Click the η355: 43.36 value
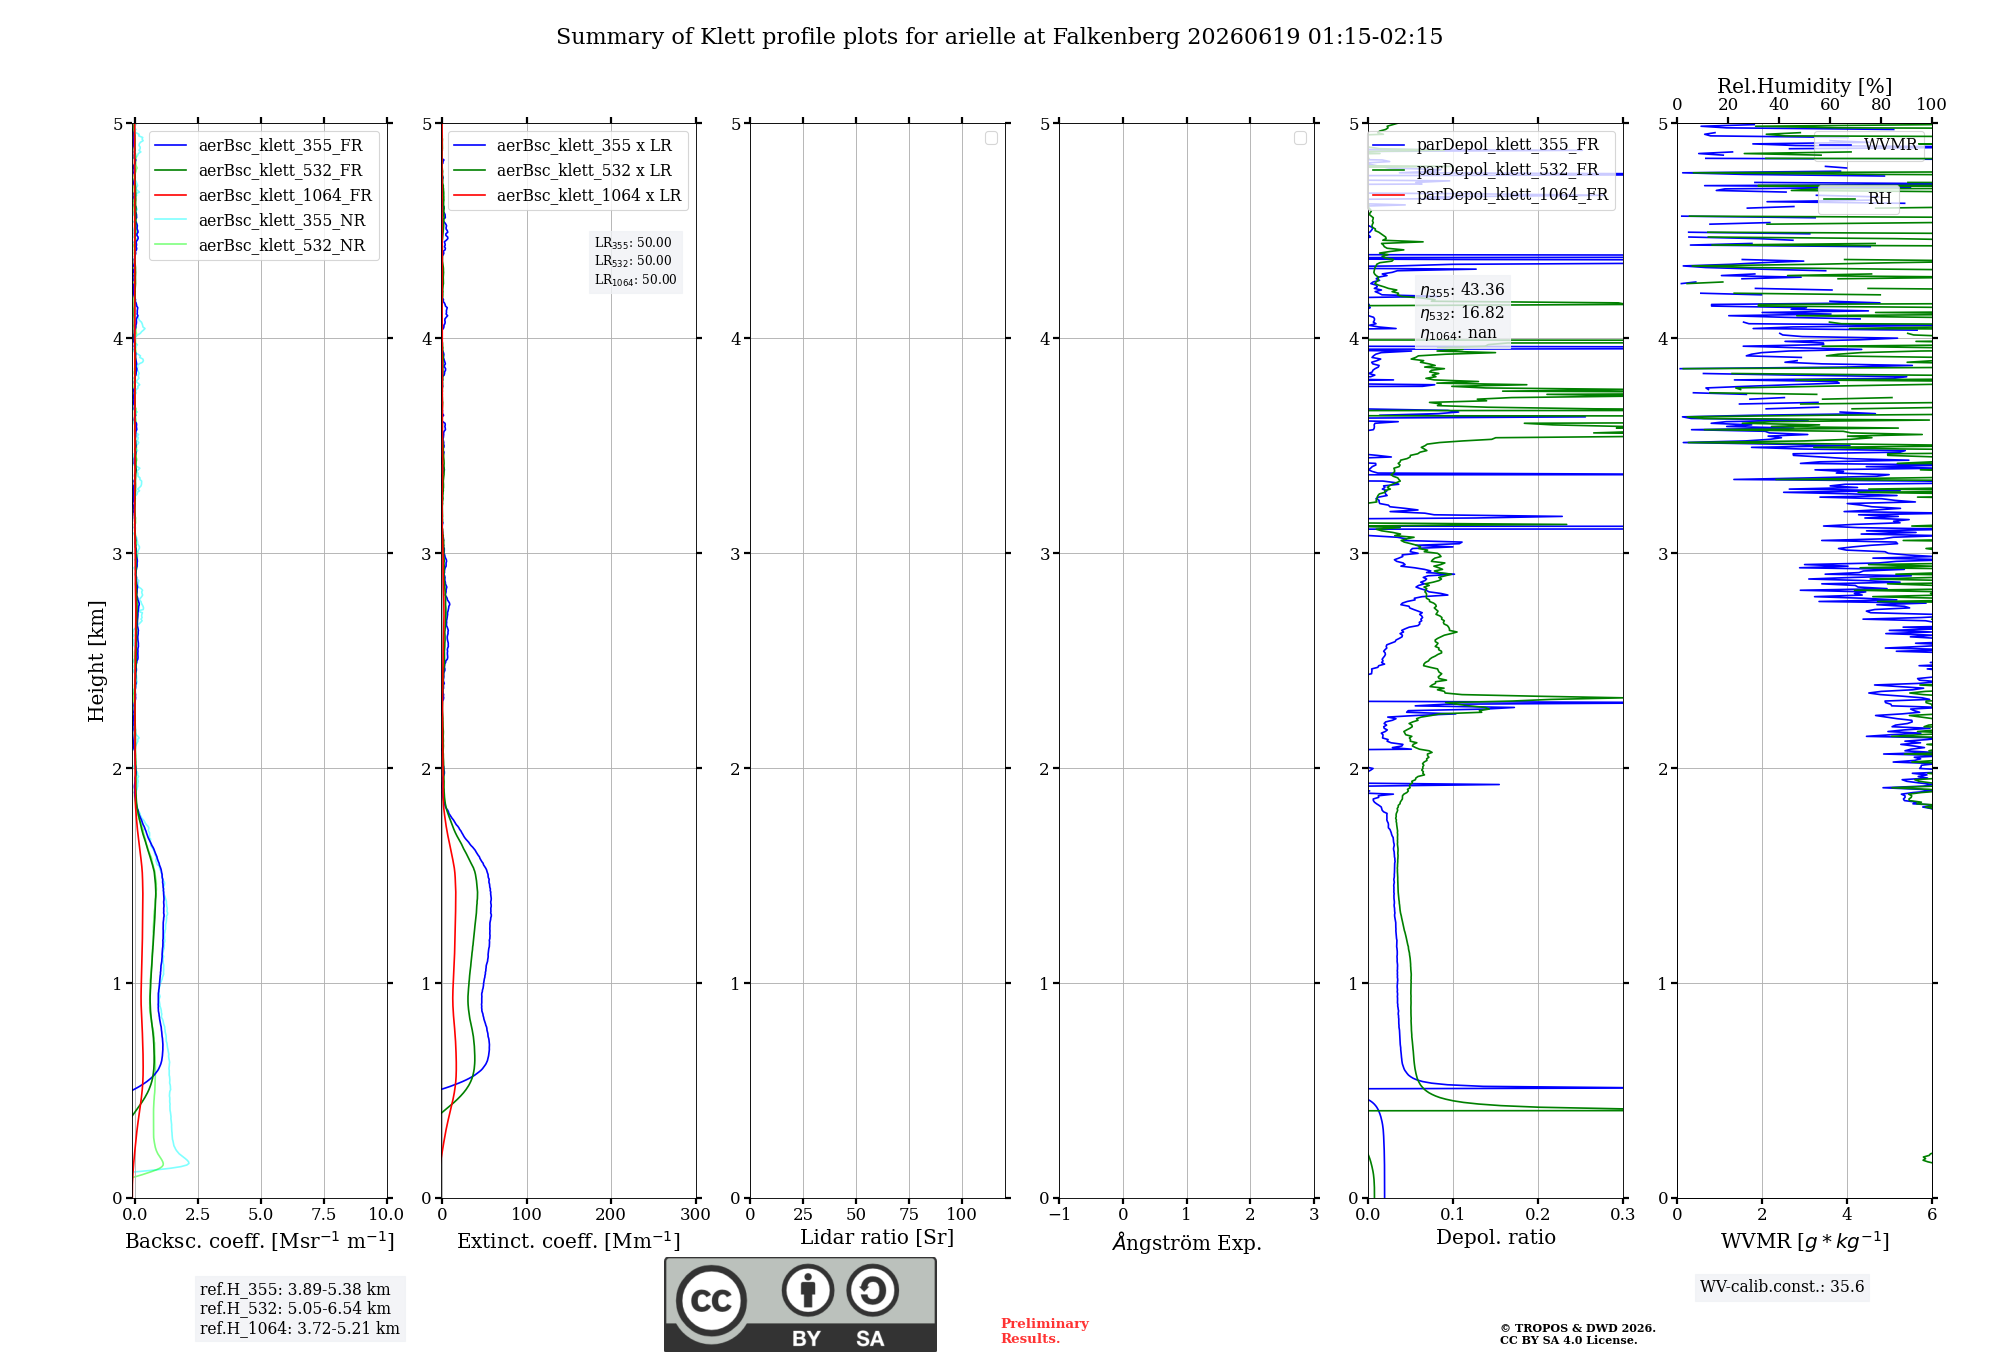The width and height of the screenshot is (2000, 1360). 1462,290
